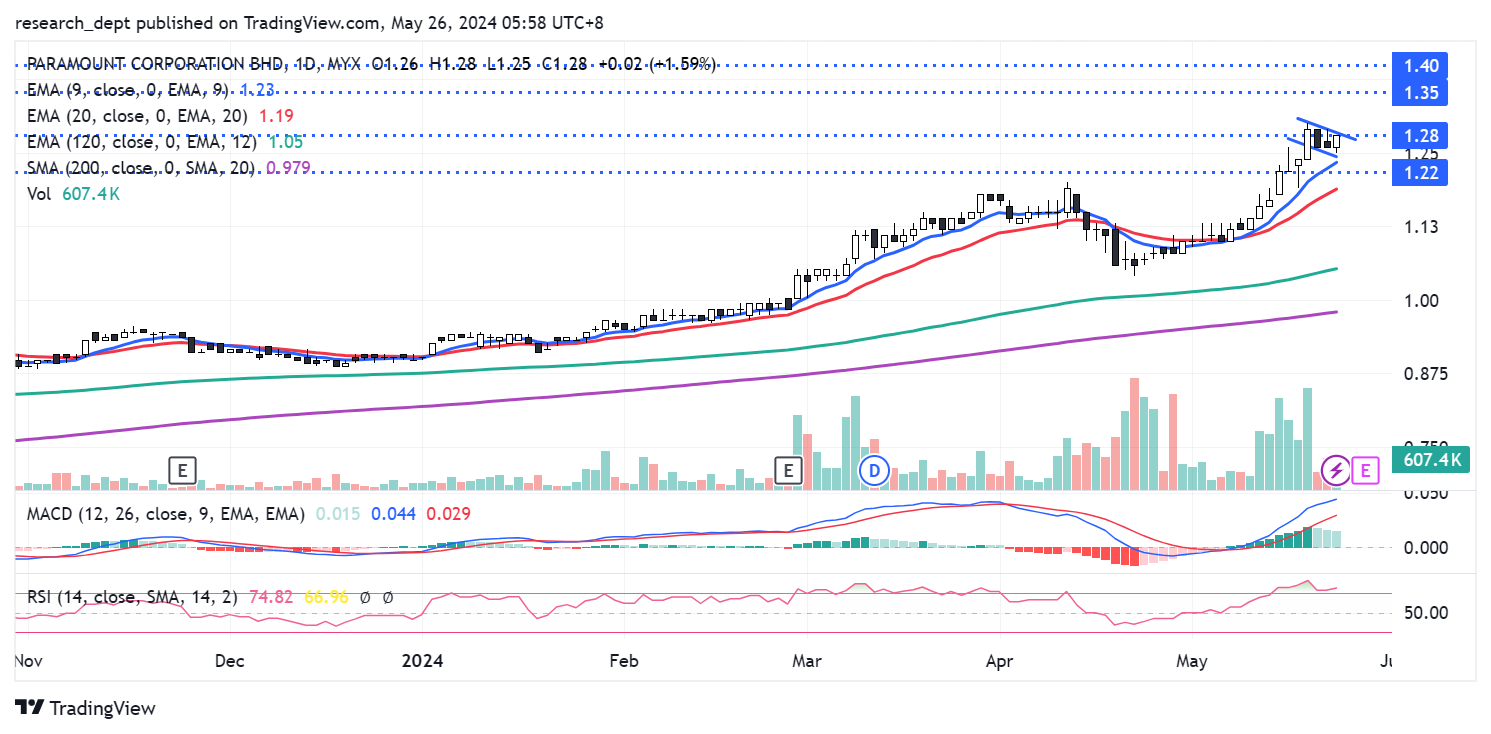Click the earnings E marker near December
The height and width of the screenshot is (734, 1491).
182,469
